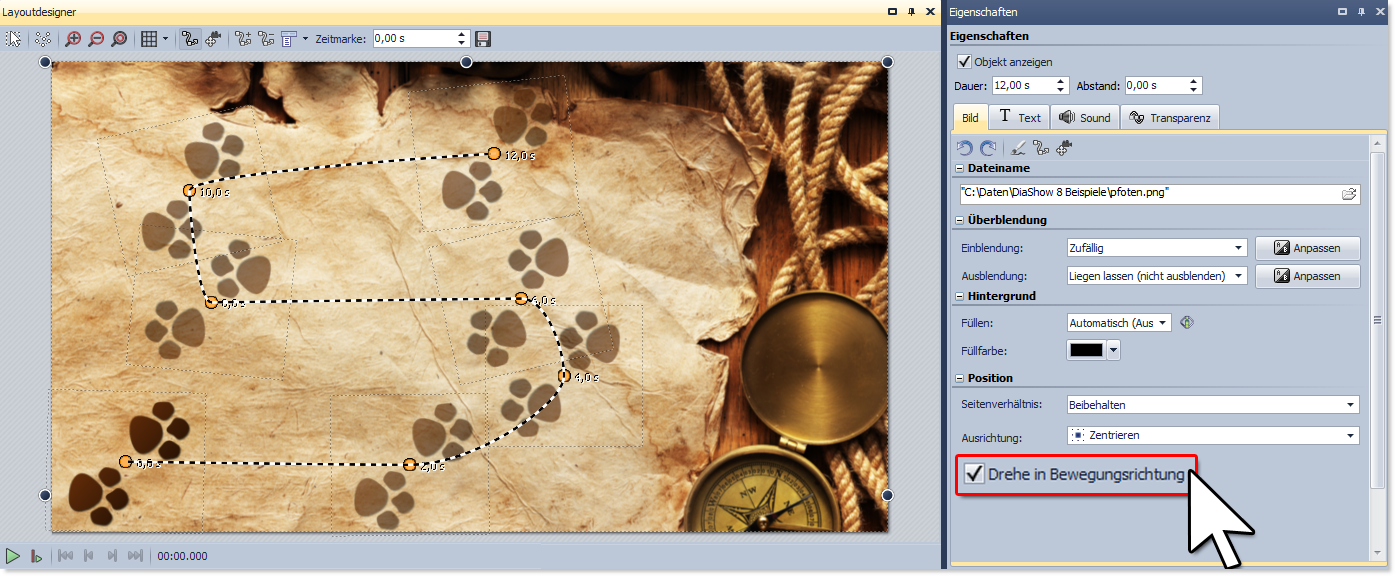Open the Sound tab
Screen dimensions: 1396x577
tap(1084, 117)
